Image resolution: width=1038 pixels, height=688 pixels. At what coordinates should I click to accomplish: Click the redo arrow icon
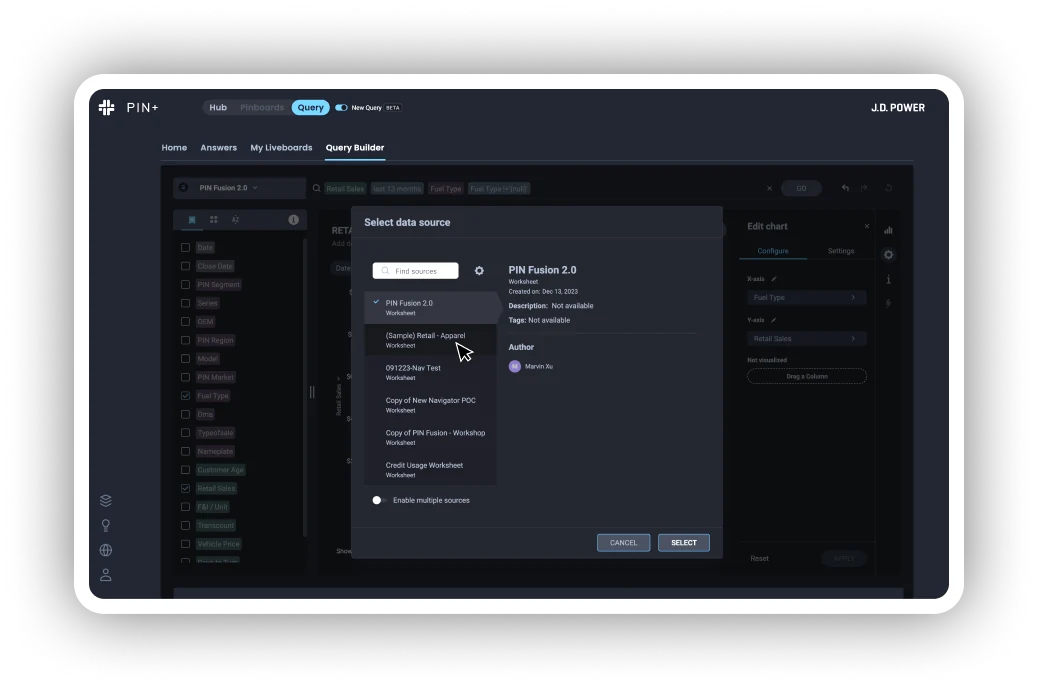coord(864,188)
